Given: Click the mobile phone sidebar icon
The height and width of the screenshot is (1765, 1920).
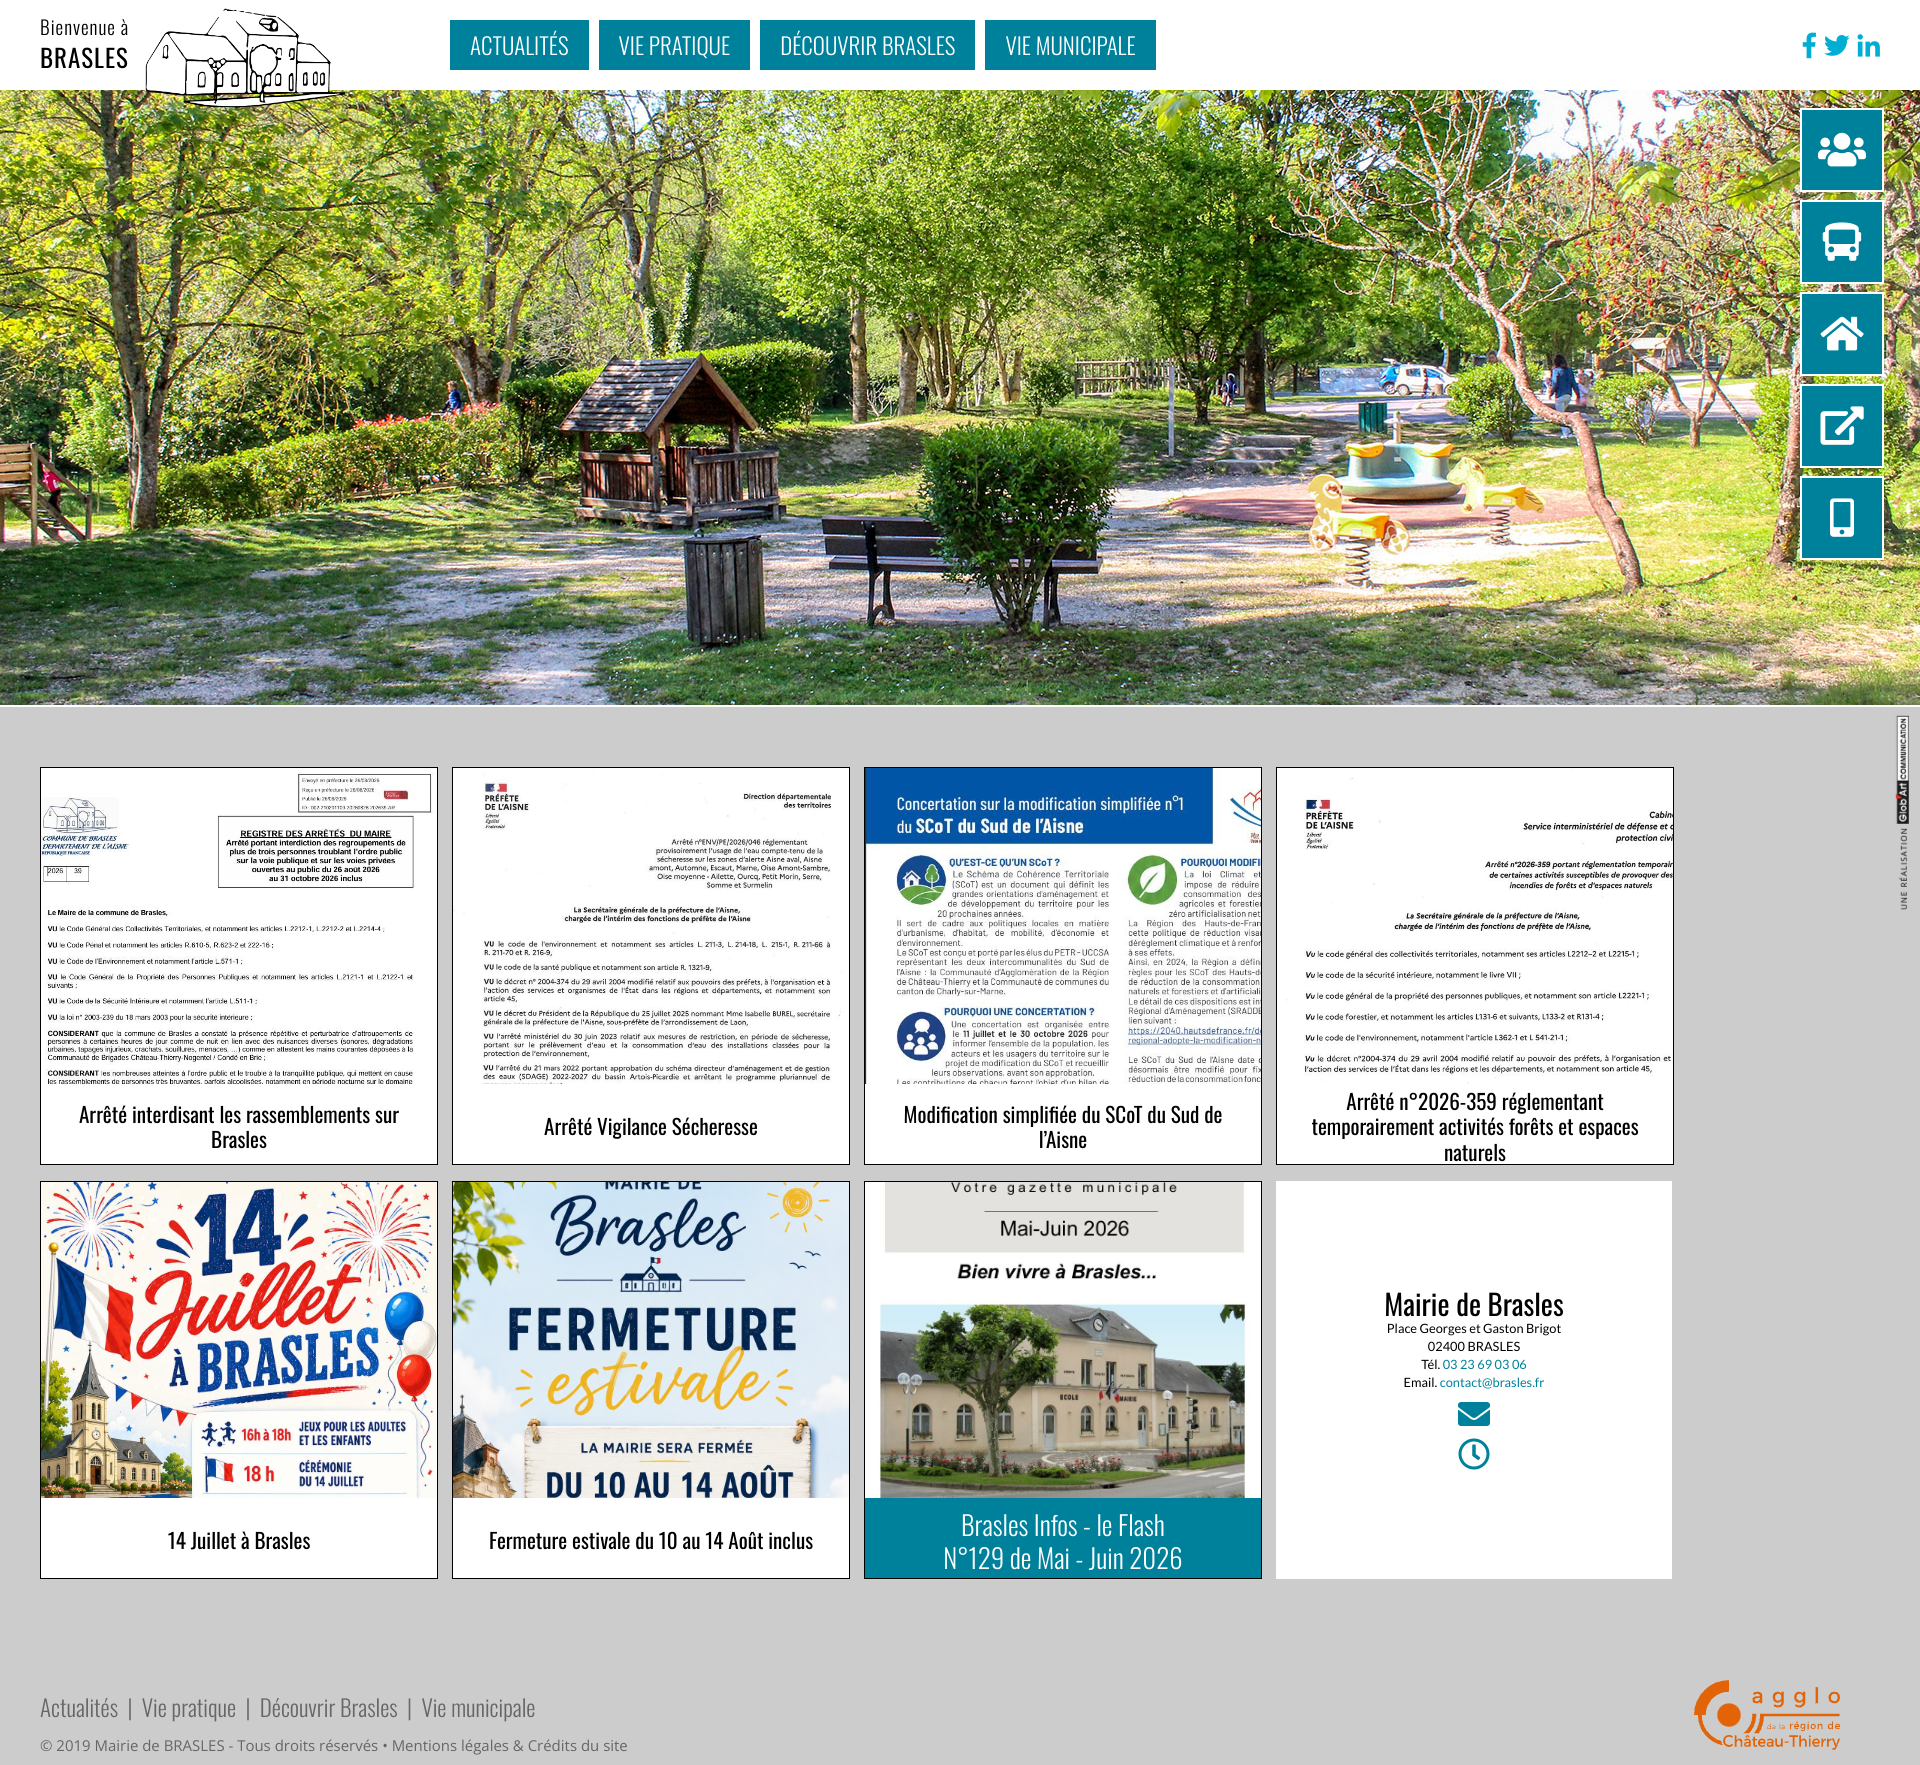Looking at the screenshot, I should coord(1841,518).
